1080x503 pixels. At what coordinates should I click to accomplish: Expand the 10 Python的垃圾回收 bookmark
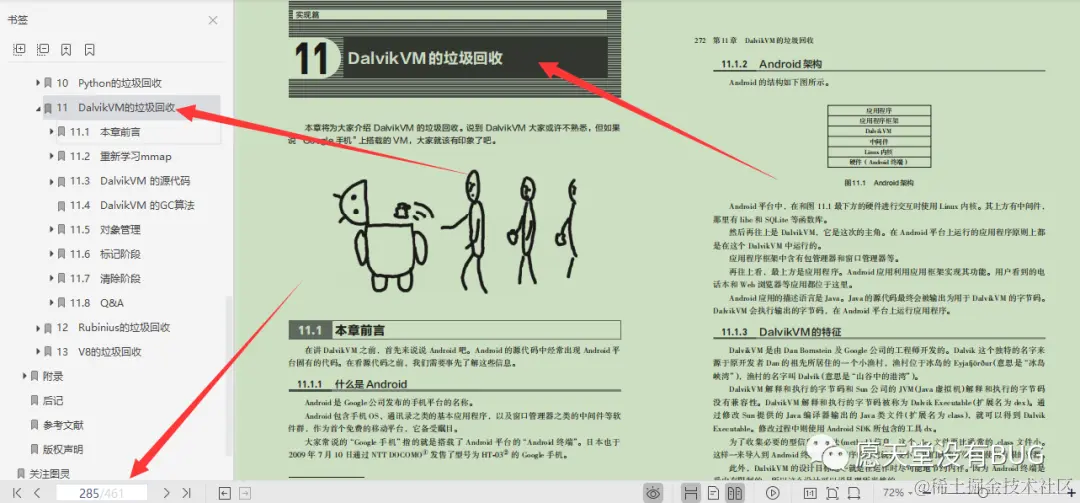39,83
